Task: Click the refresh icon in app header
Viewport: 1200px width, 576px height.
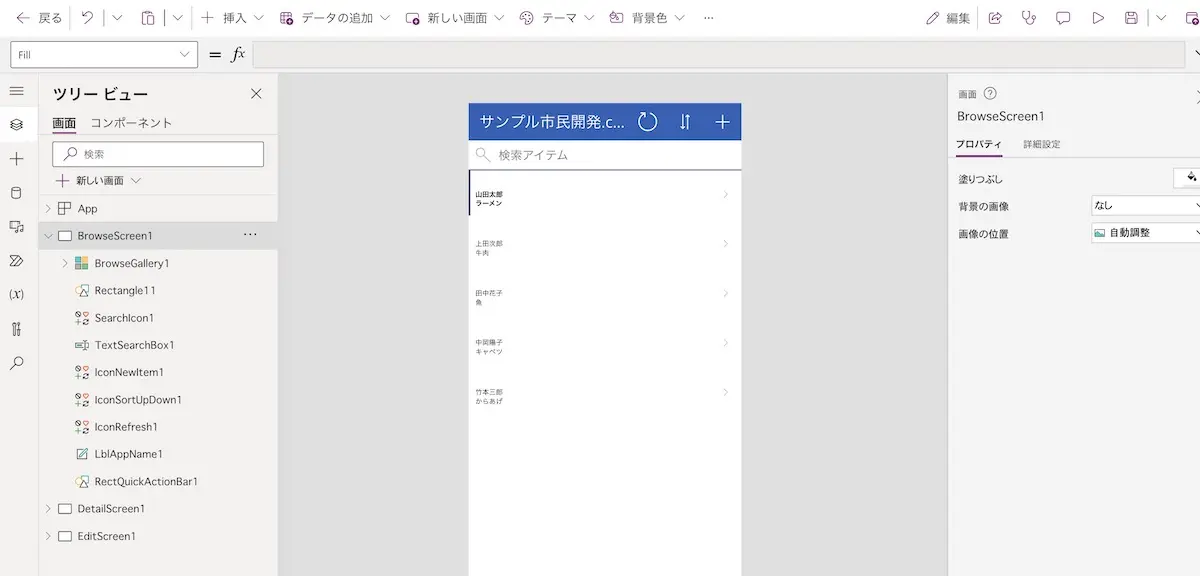Action: click(648, 122)
